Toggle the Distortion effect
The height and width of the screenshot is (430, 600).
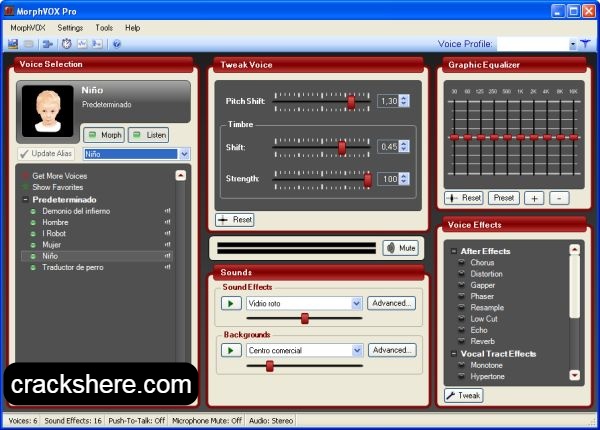click(x=486, y=274)
